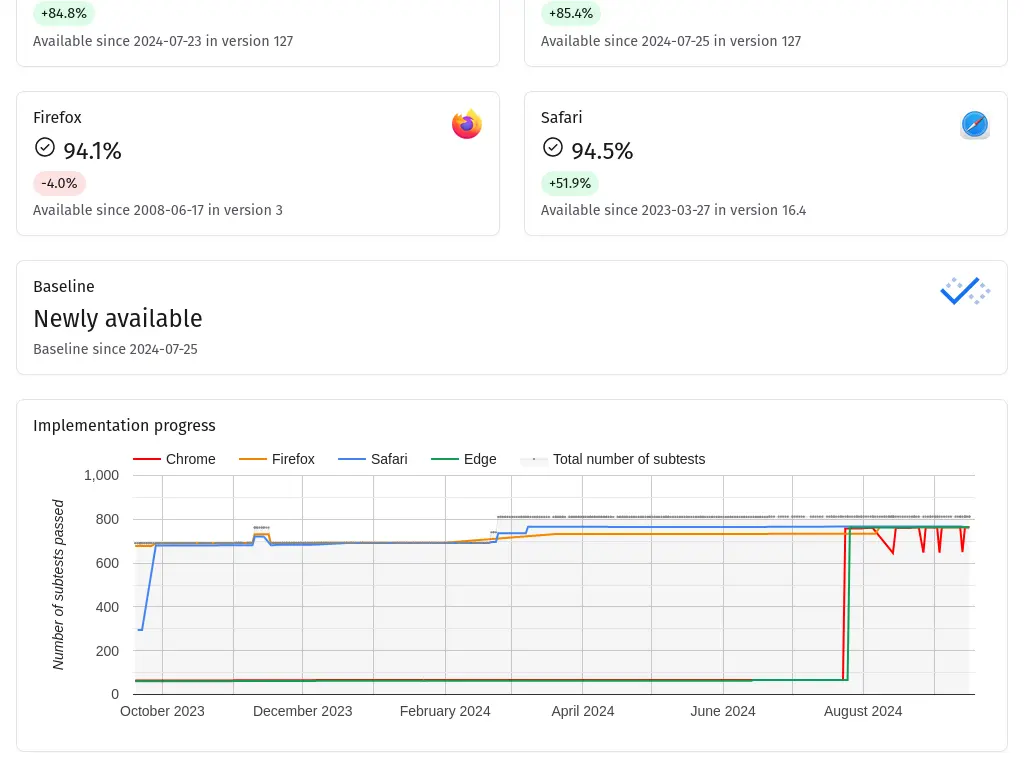1024x768 pixels.
Task: Click the Baseline double-checkmark icon
Action: 965,291
